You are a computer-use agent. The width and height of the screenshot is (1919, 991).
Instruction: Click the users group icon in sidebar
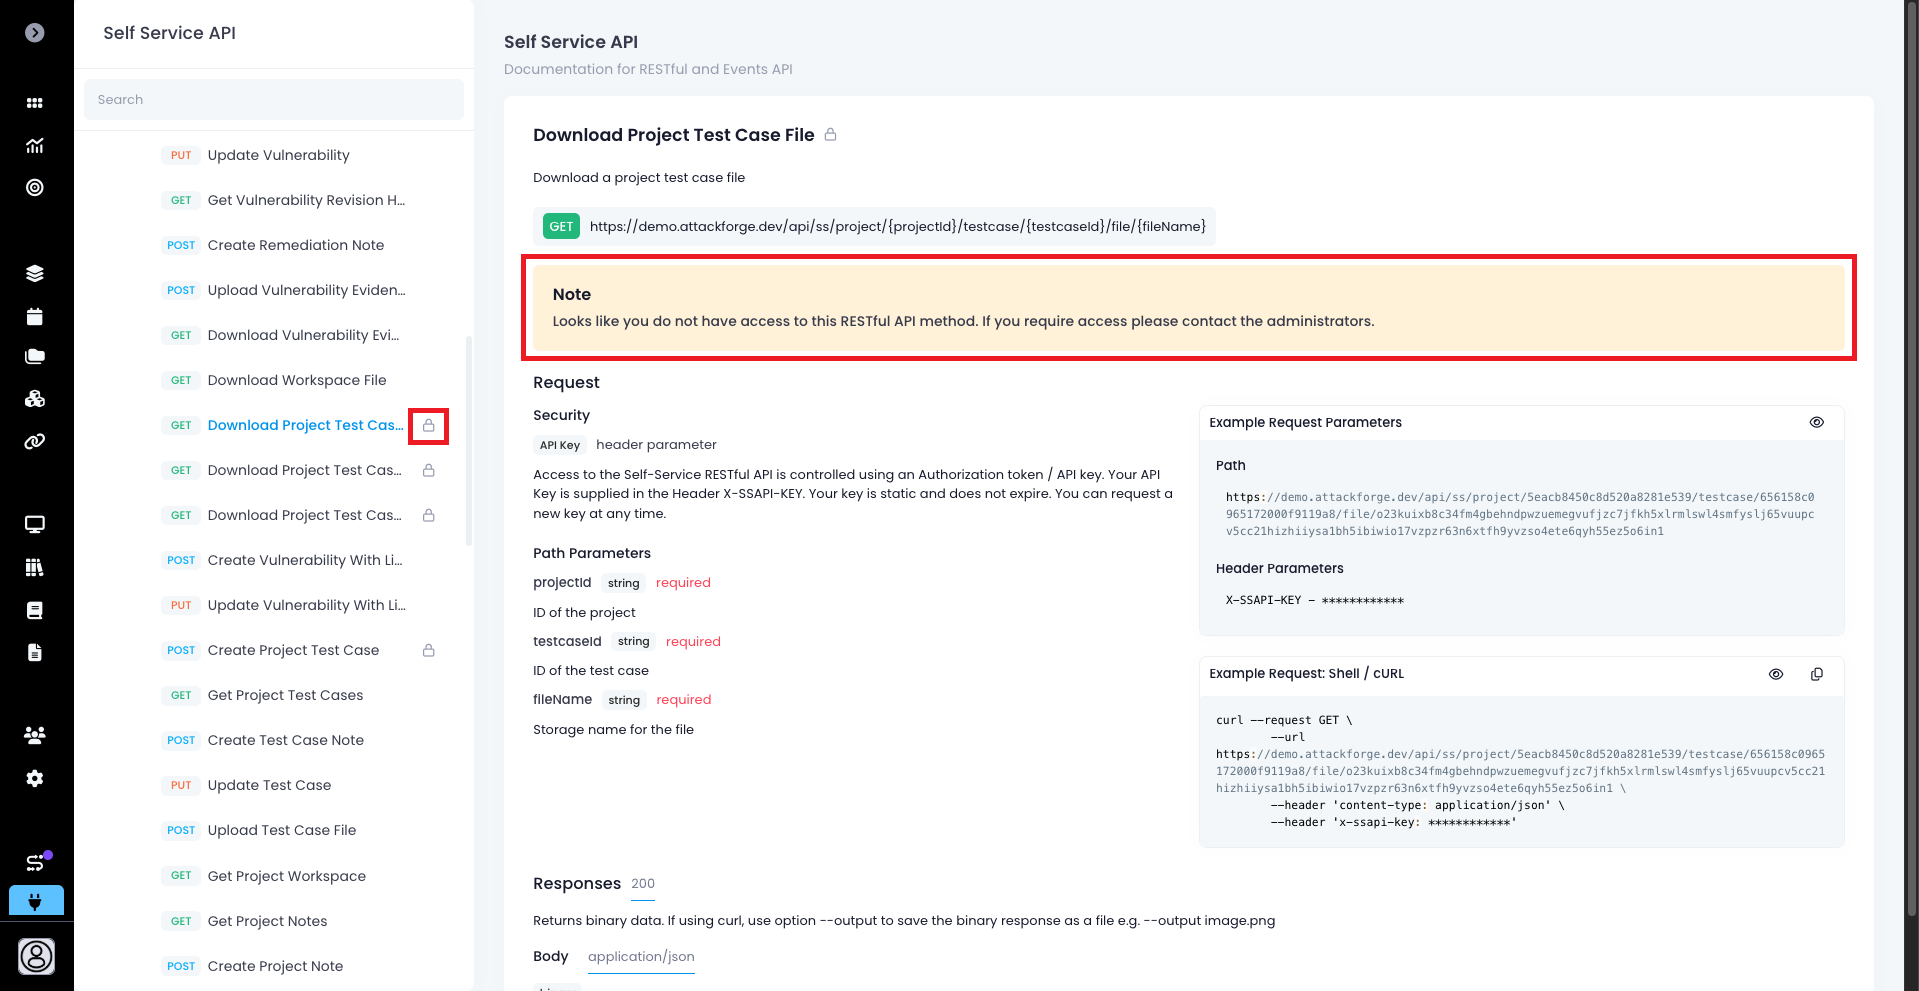coord(35,736)
